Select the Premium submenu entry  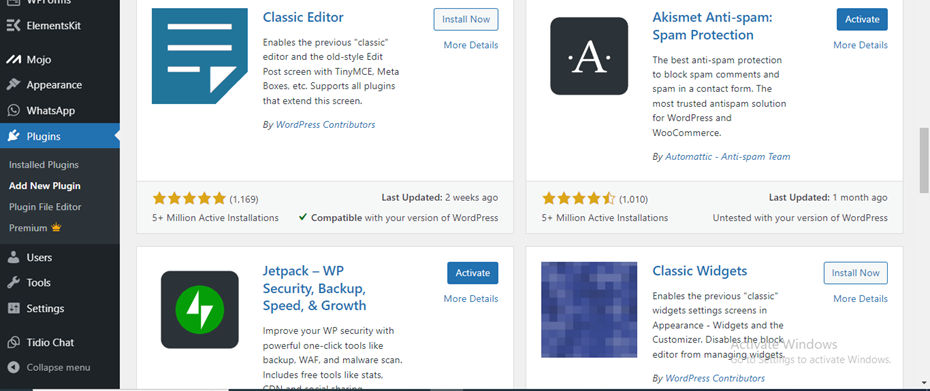pyautogui.click(x=35, y=228)
